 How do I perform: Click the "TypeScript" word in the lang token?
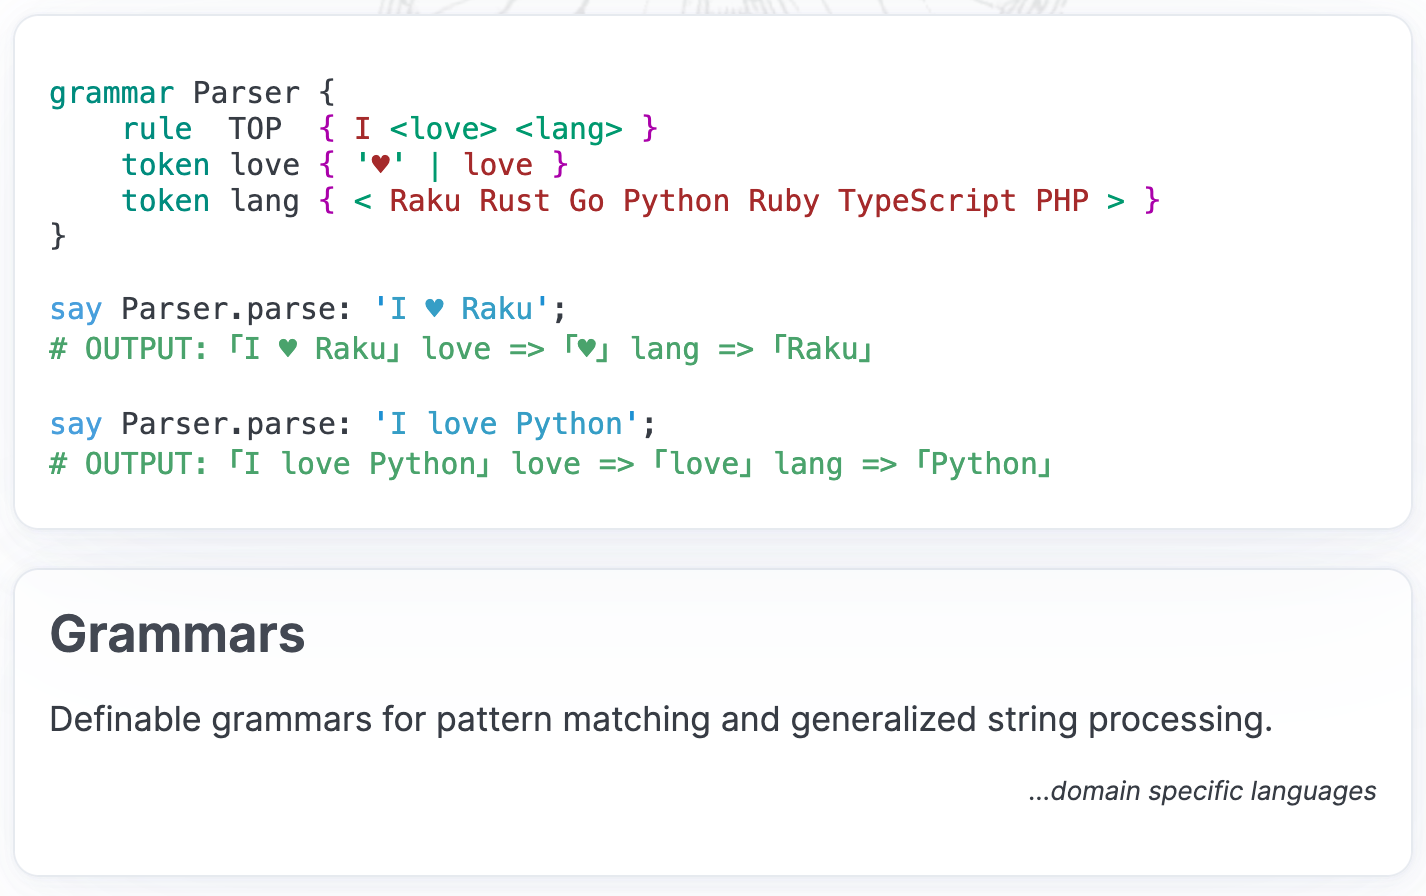(927, 201)
